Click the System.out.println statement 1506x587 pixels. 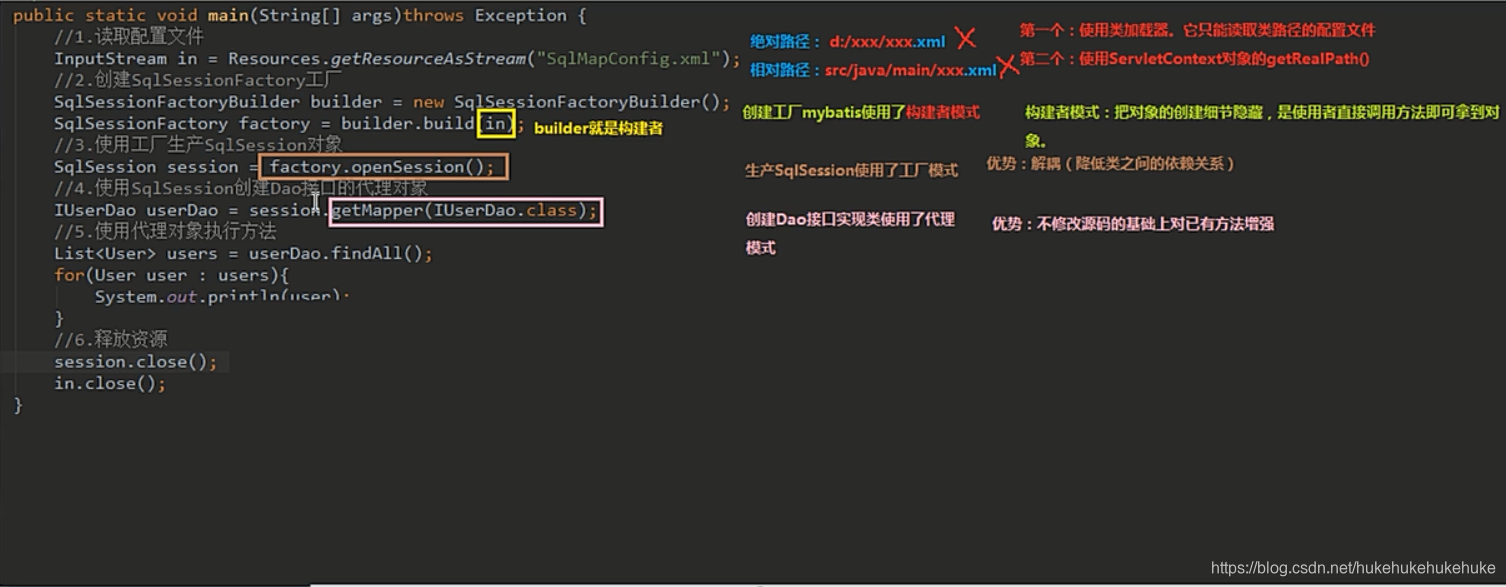click(223, 297)
